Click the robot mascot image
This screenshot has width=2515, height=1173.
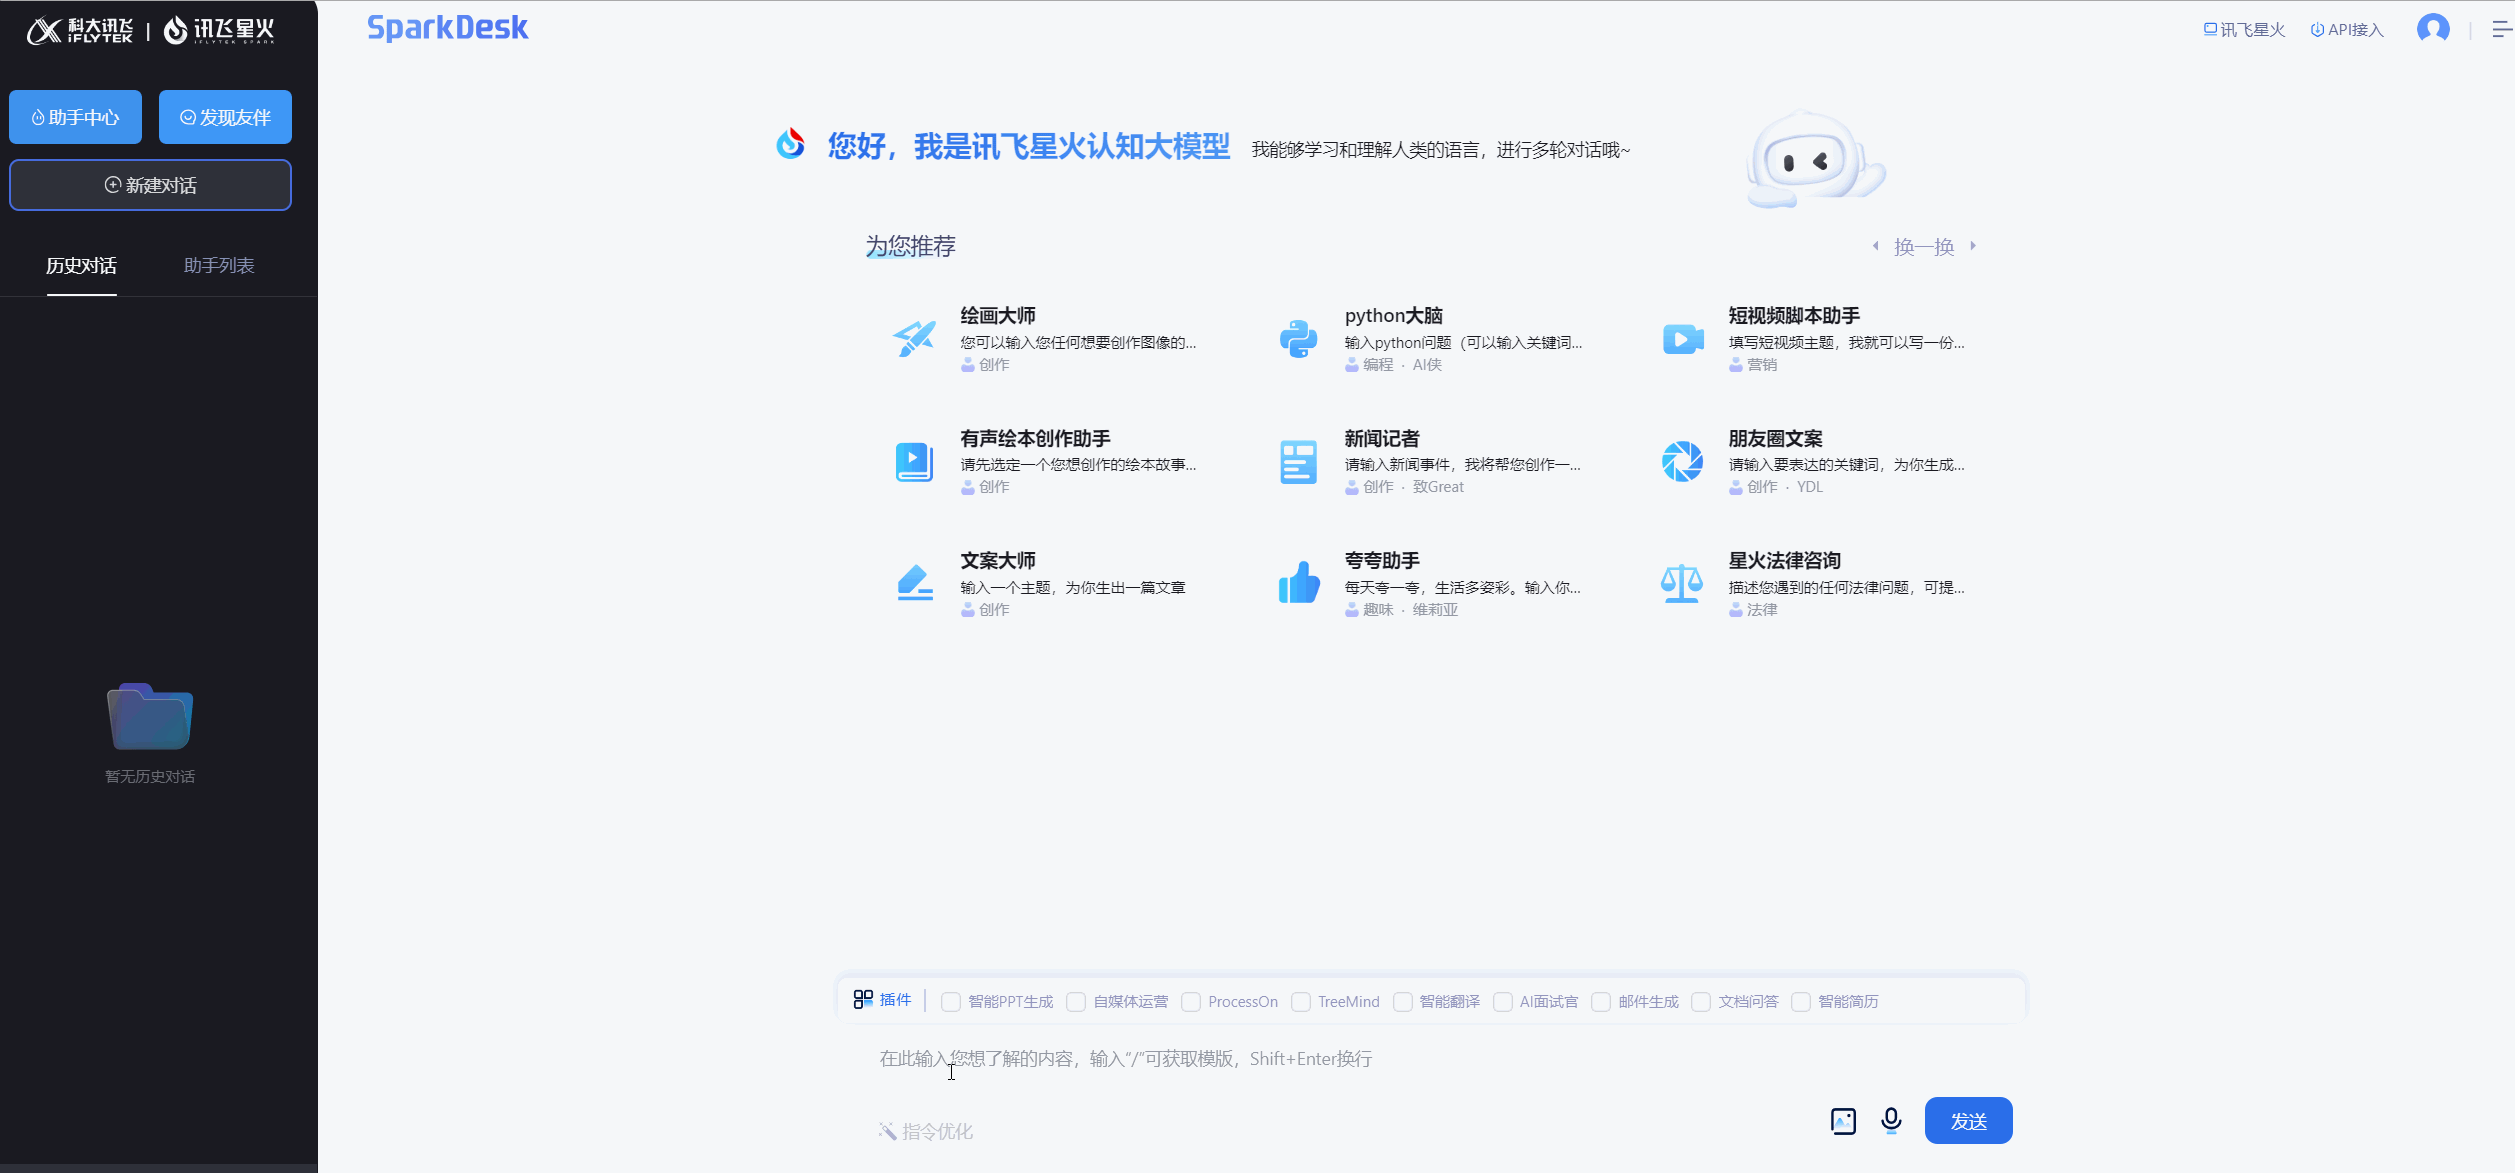(1815, 160)
